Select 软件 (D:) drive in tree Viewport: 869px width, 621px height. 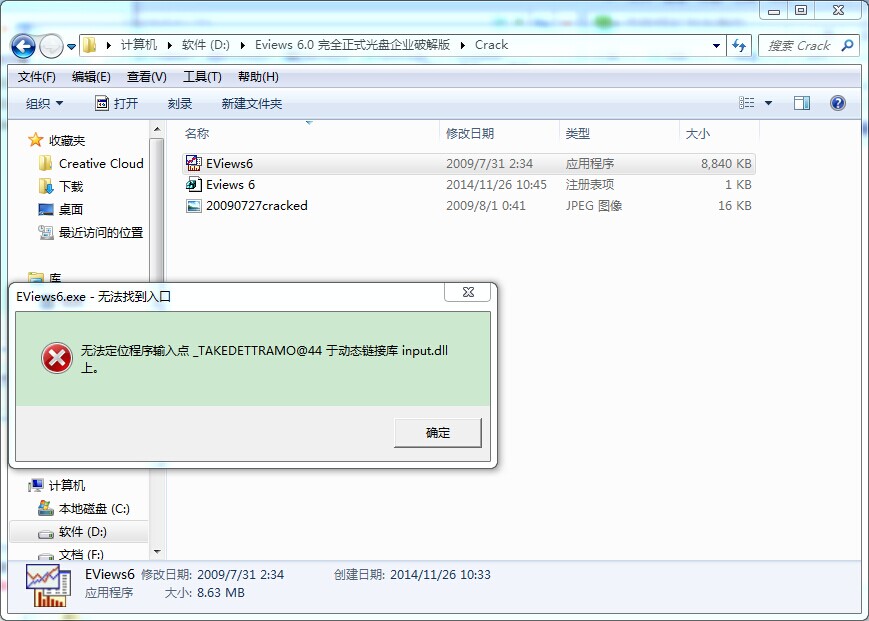82,532
